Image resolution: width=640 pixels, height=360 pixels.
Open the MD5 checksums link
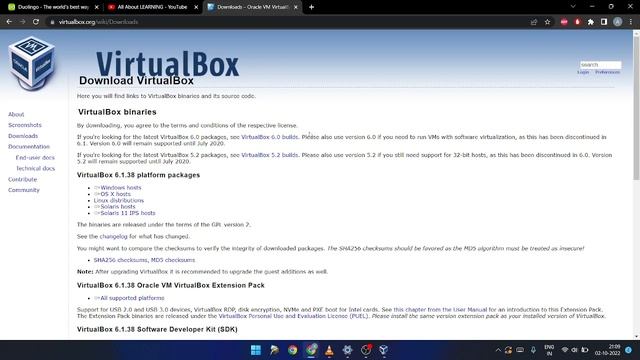click(173, 260)
